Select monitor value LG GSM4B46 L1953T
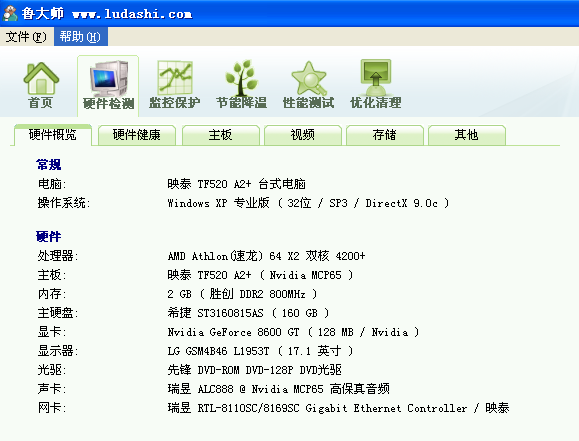This screenshot has width=579, height=441. click(260, 351)
